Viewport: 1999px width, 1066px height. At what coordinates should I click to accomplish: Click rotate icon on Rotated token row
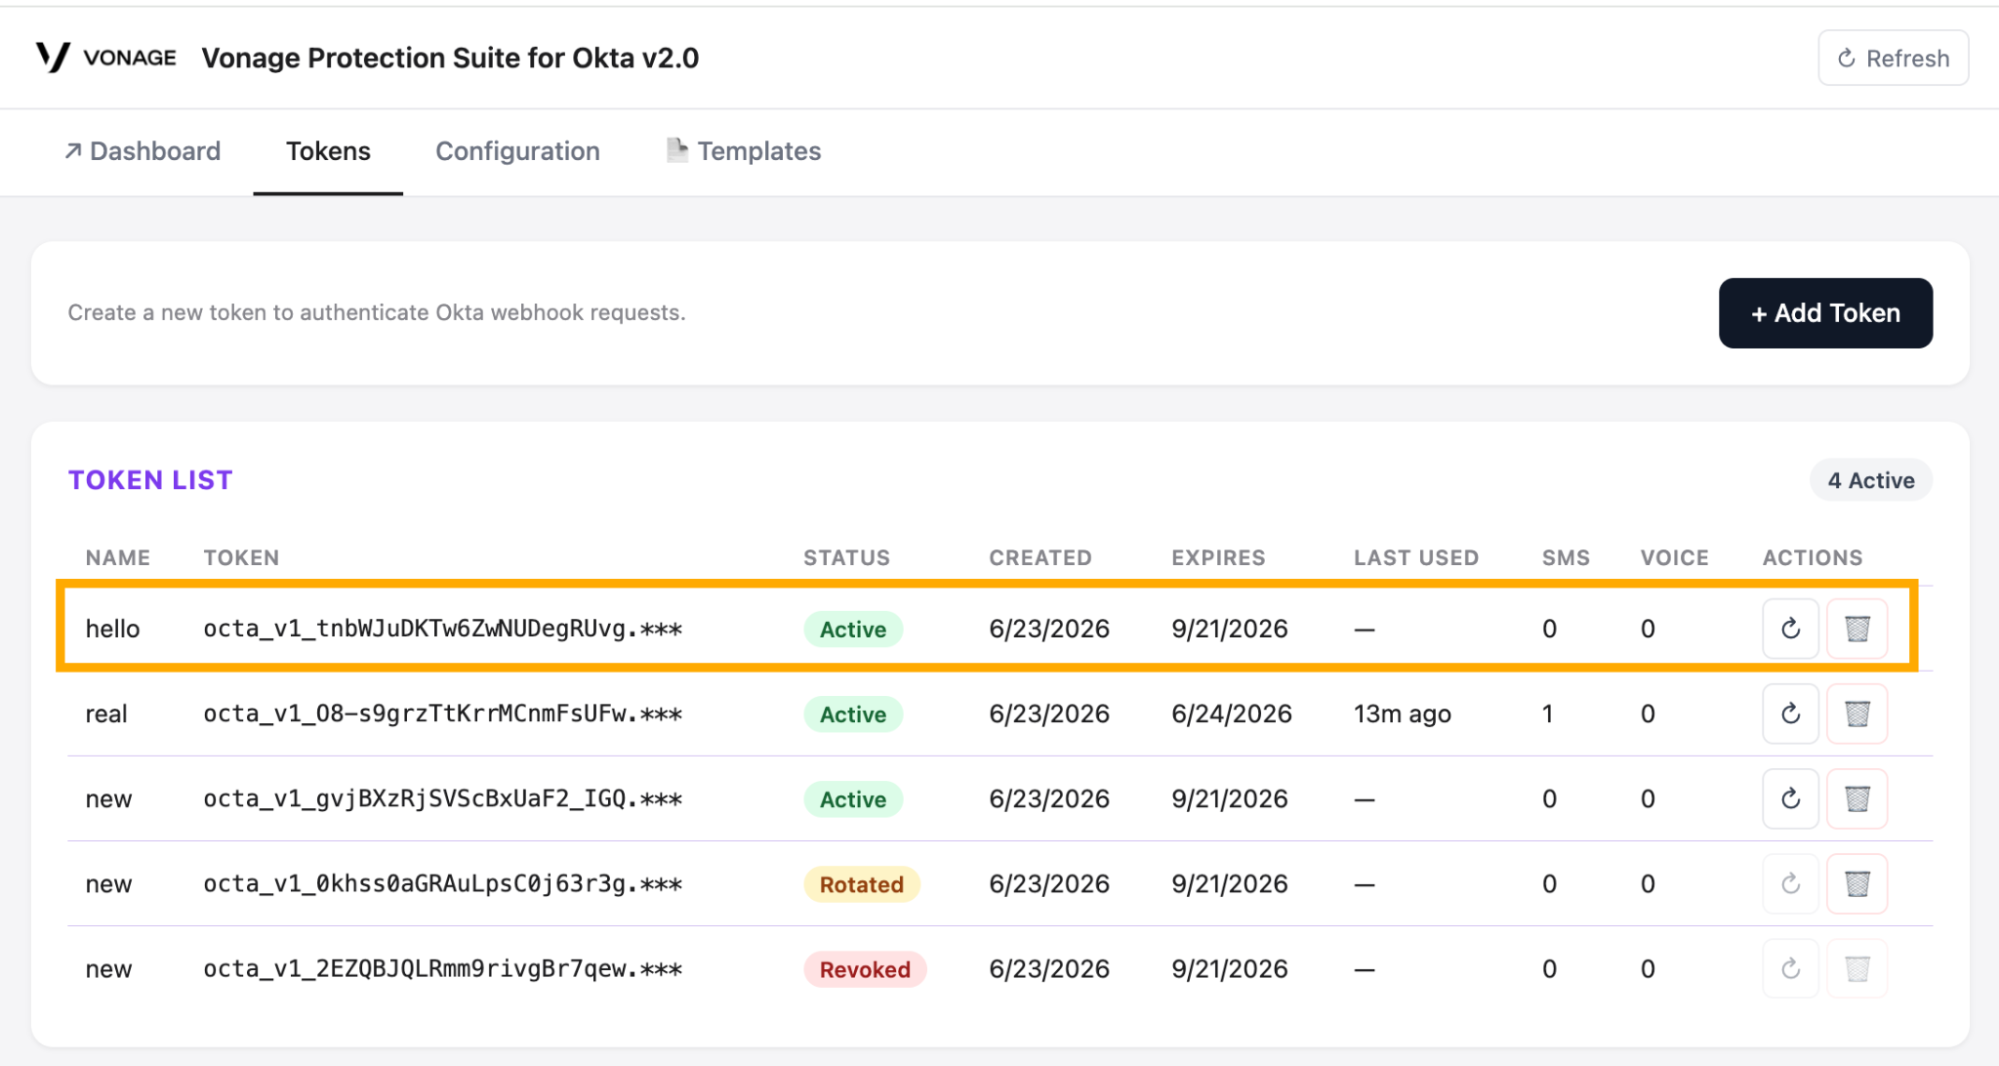1790,884
